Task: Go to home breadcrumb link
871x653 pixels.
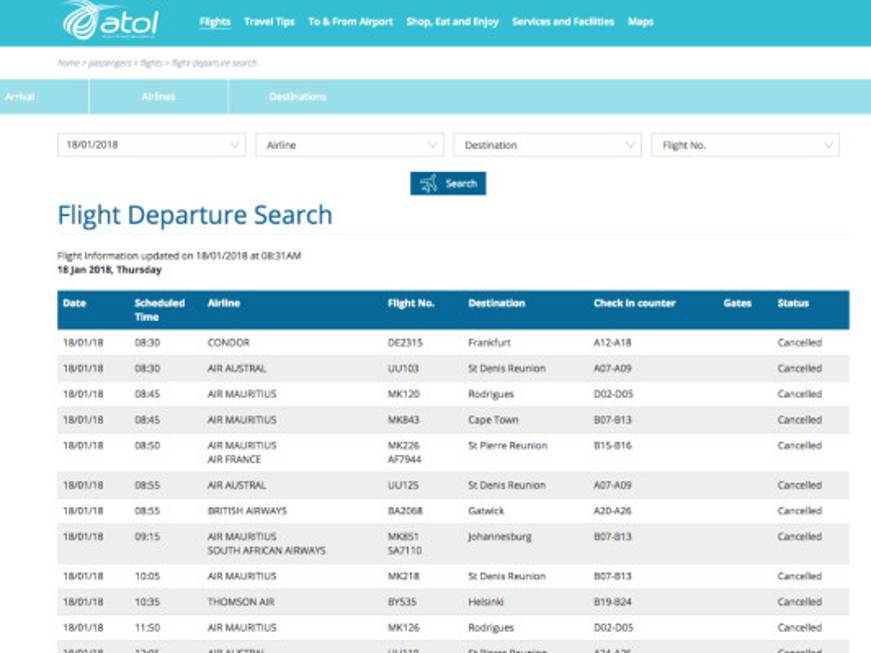Action: pos(68,63)
